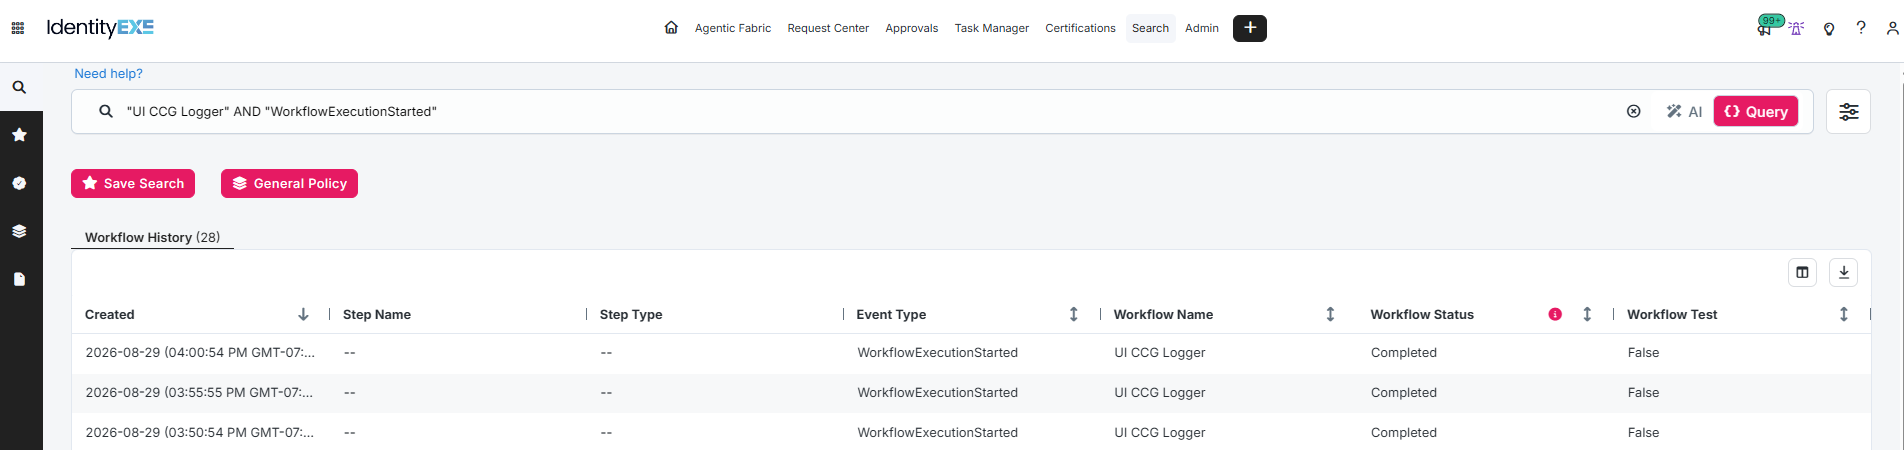Image resolution: width=1904 pixels, height=450 pixels.
Task: Sort the Workflow Status column
Action: pos(1587,314)
